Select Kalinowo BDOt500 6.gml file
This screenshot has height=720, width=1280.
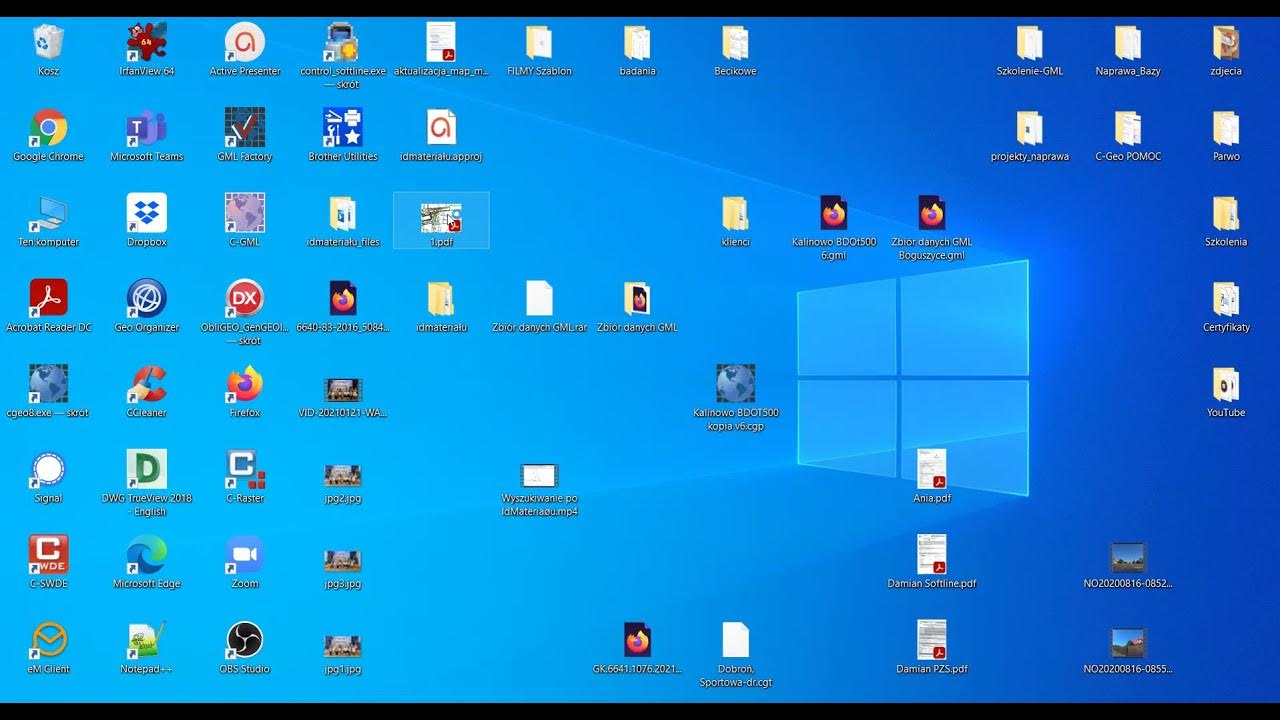(x=833, y=214)
